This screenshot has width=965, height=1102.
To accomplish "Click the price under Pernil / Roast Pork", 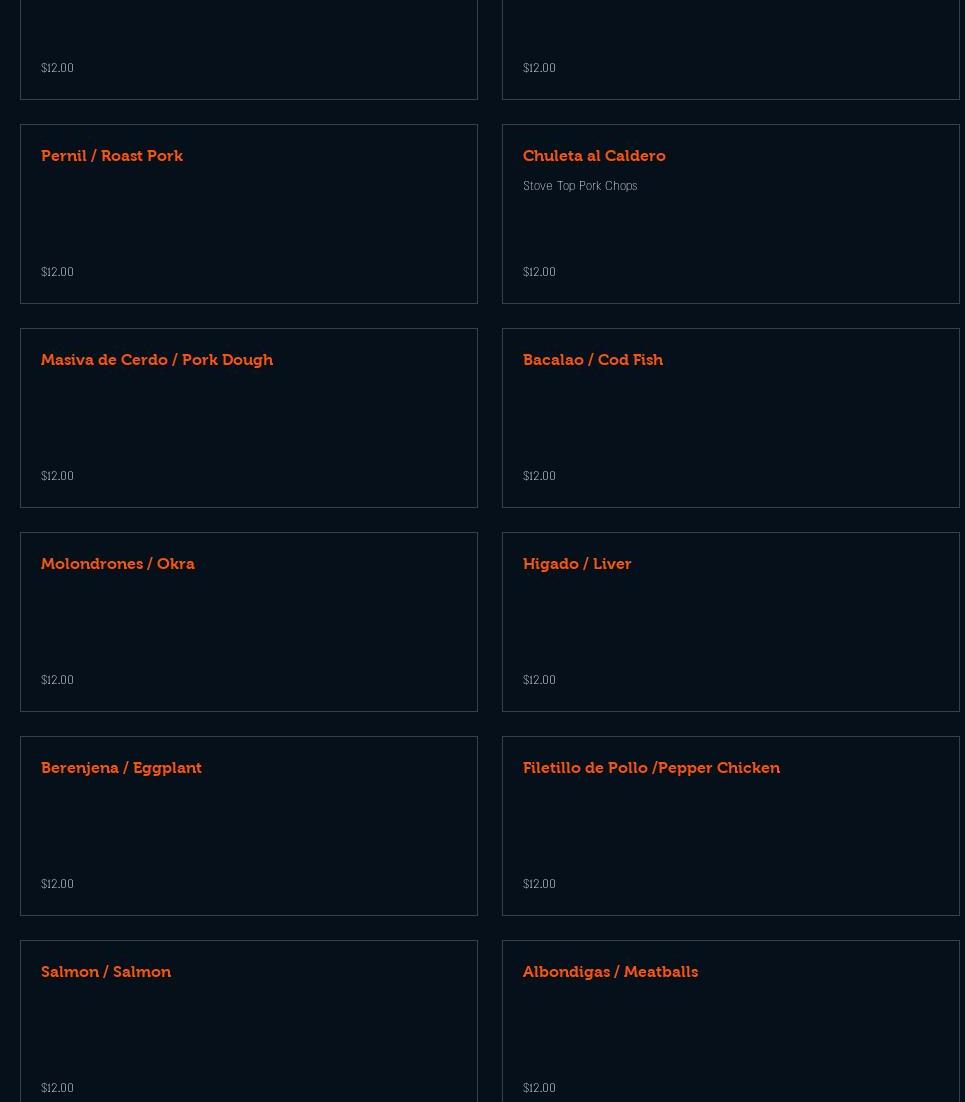I will tap(57, 272).
